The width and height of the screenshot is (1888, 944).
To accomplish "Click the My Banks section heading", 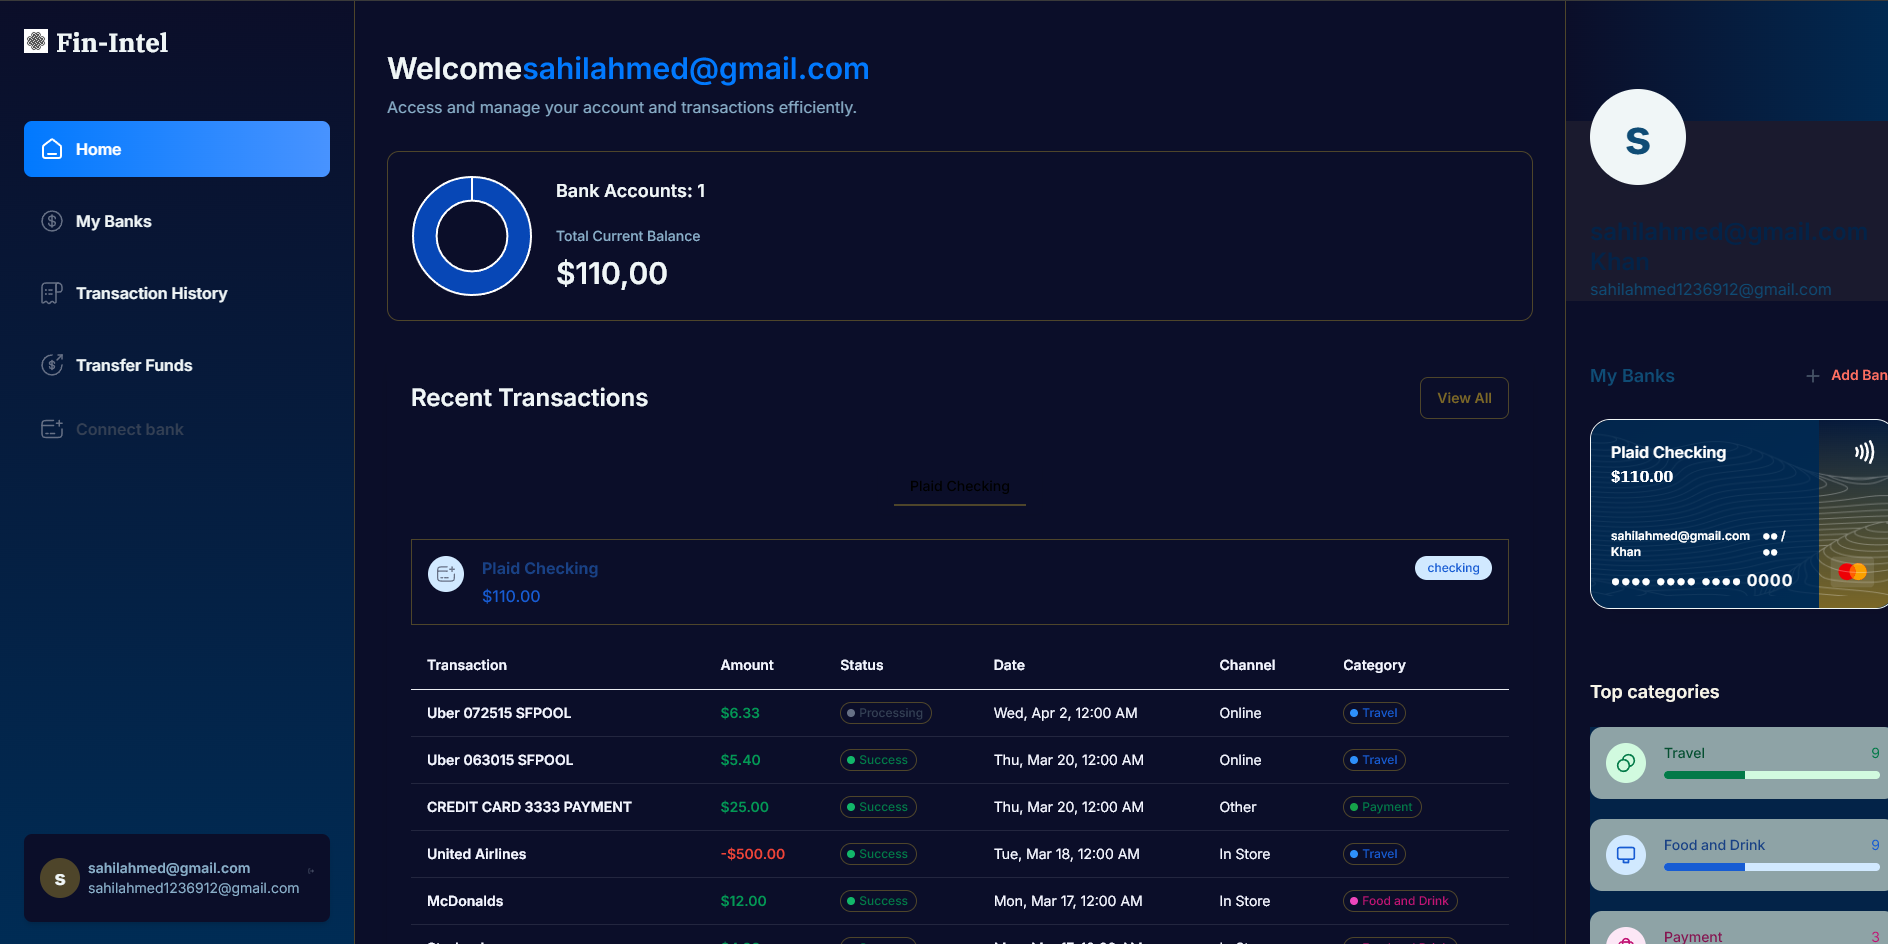I will (x=1632, y=376).
